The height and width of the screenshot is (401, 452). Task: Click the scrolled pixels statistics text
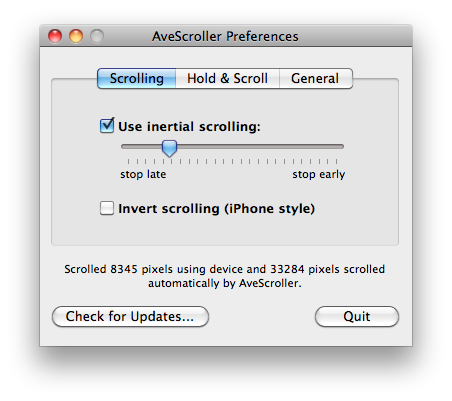[x=225, y=276]
